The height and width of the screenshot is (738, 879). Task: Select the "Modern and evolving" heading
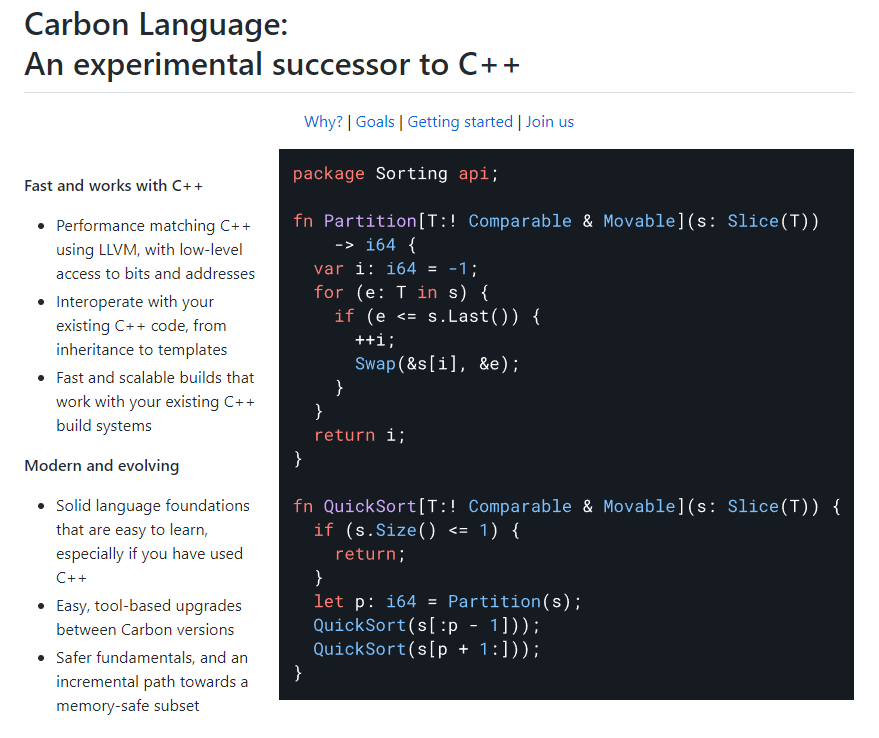pos(102,466)
